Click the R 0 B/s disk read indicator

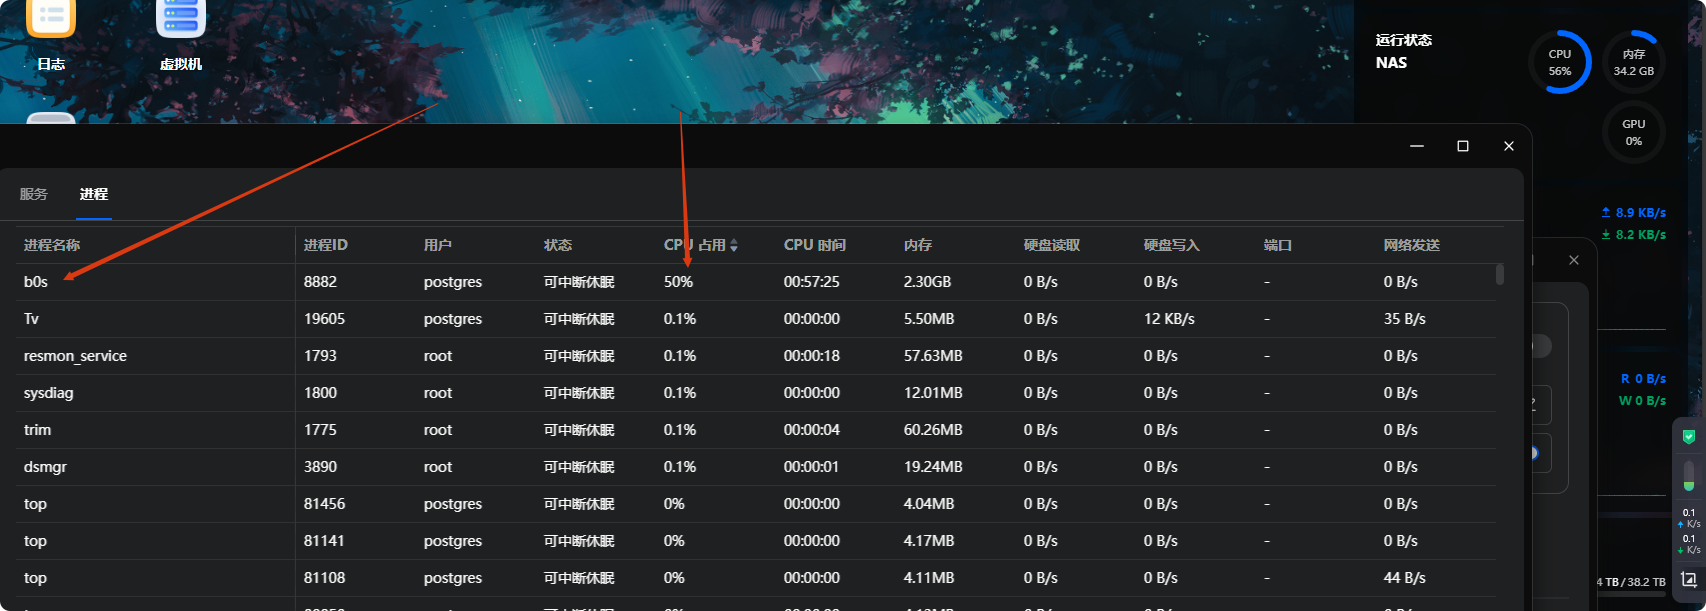pyautogui.click(x=1643, y=379)
